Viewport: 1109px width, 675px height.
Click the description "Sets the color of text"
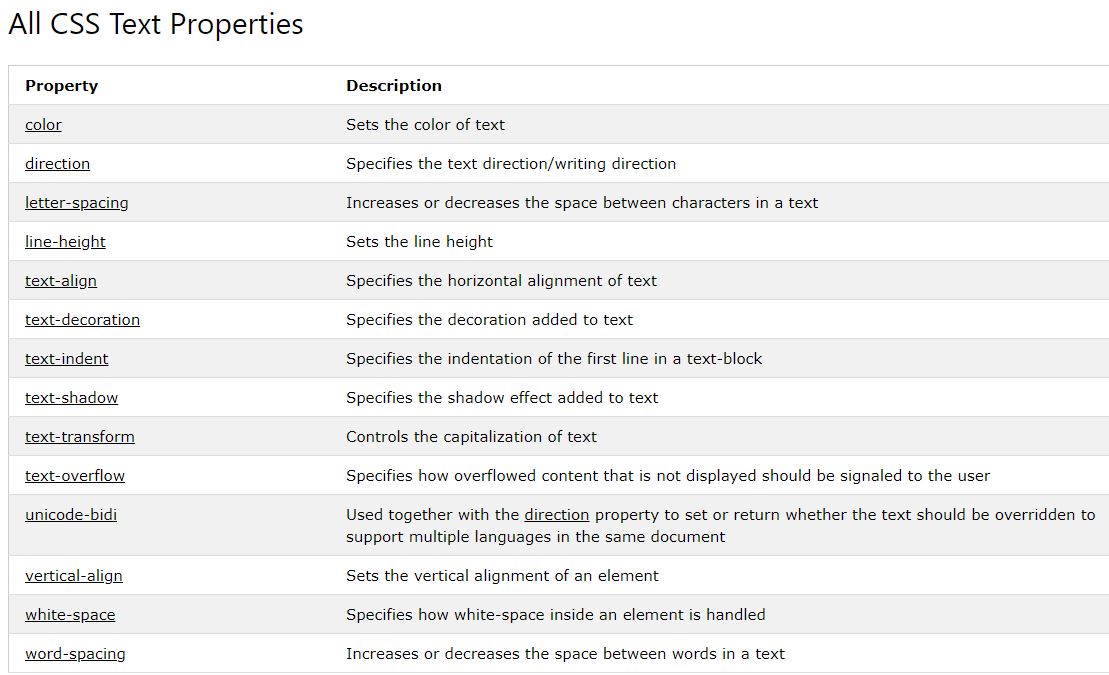[425, 125]
